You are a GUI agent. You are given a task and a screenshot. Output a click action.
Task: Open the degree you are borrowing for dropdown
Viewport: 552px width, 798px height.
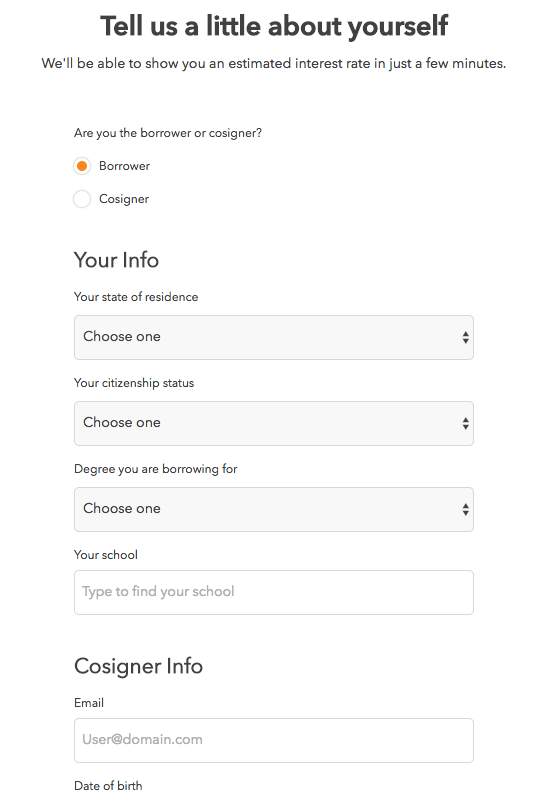point(274,509)
